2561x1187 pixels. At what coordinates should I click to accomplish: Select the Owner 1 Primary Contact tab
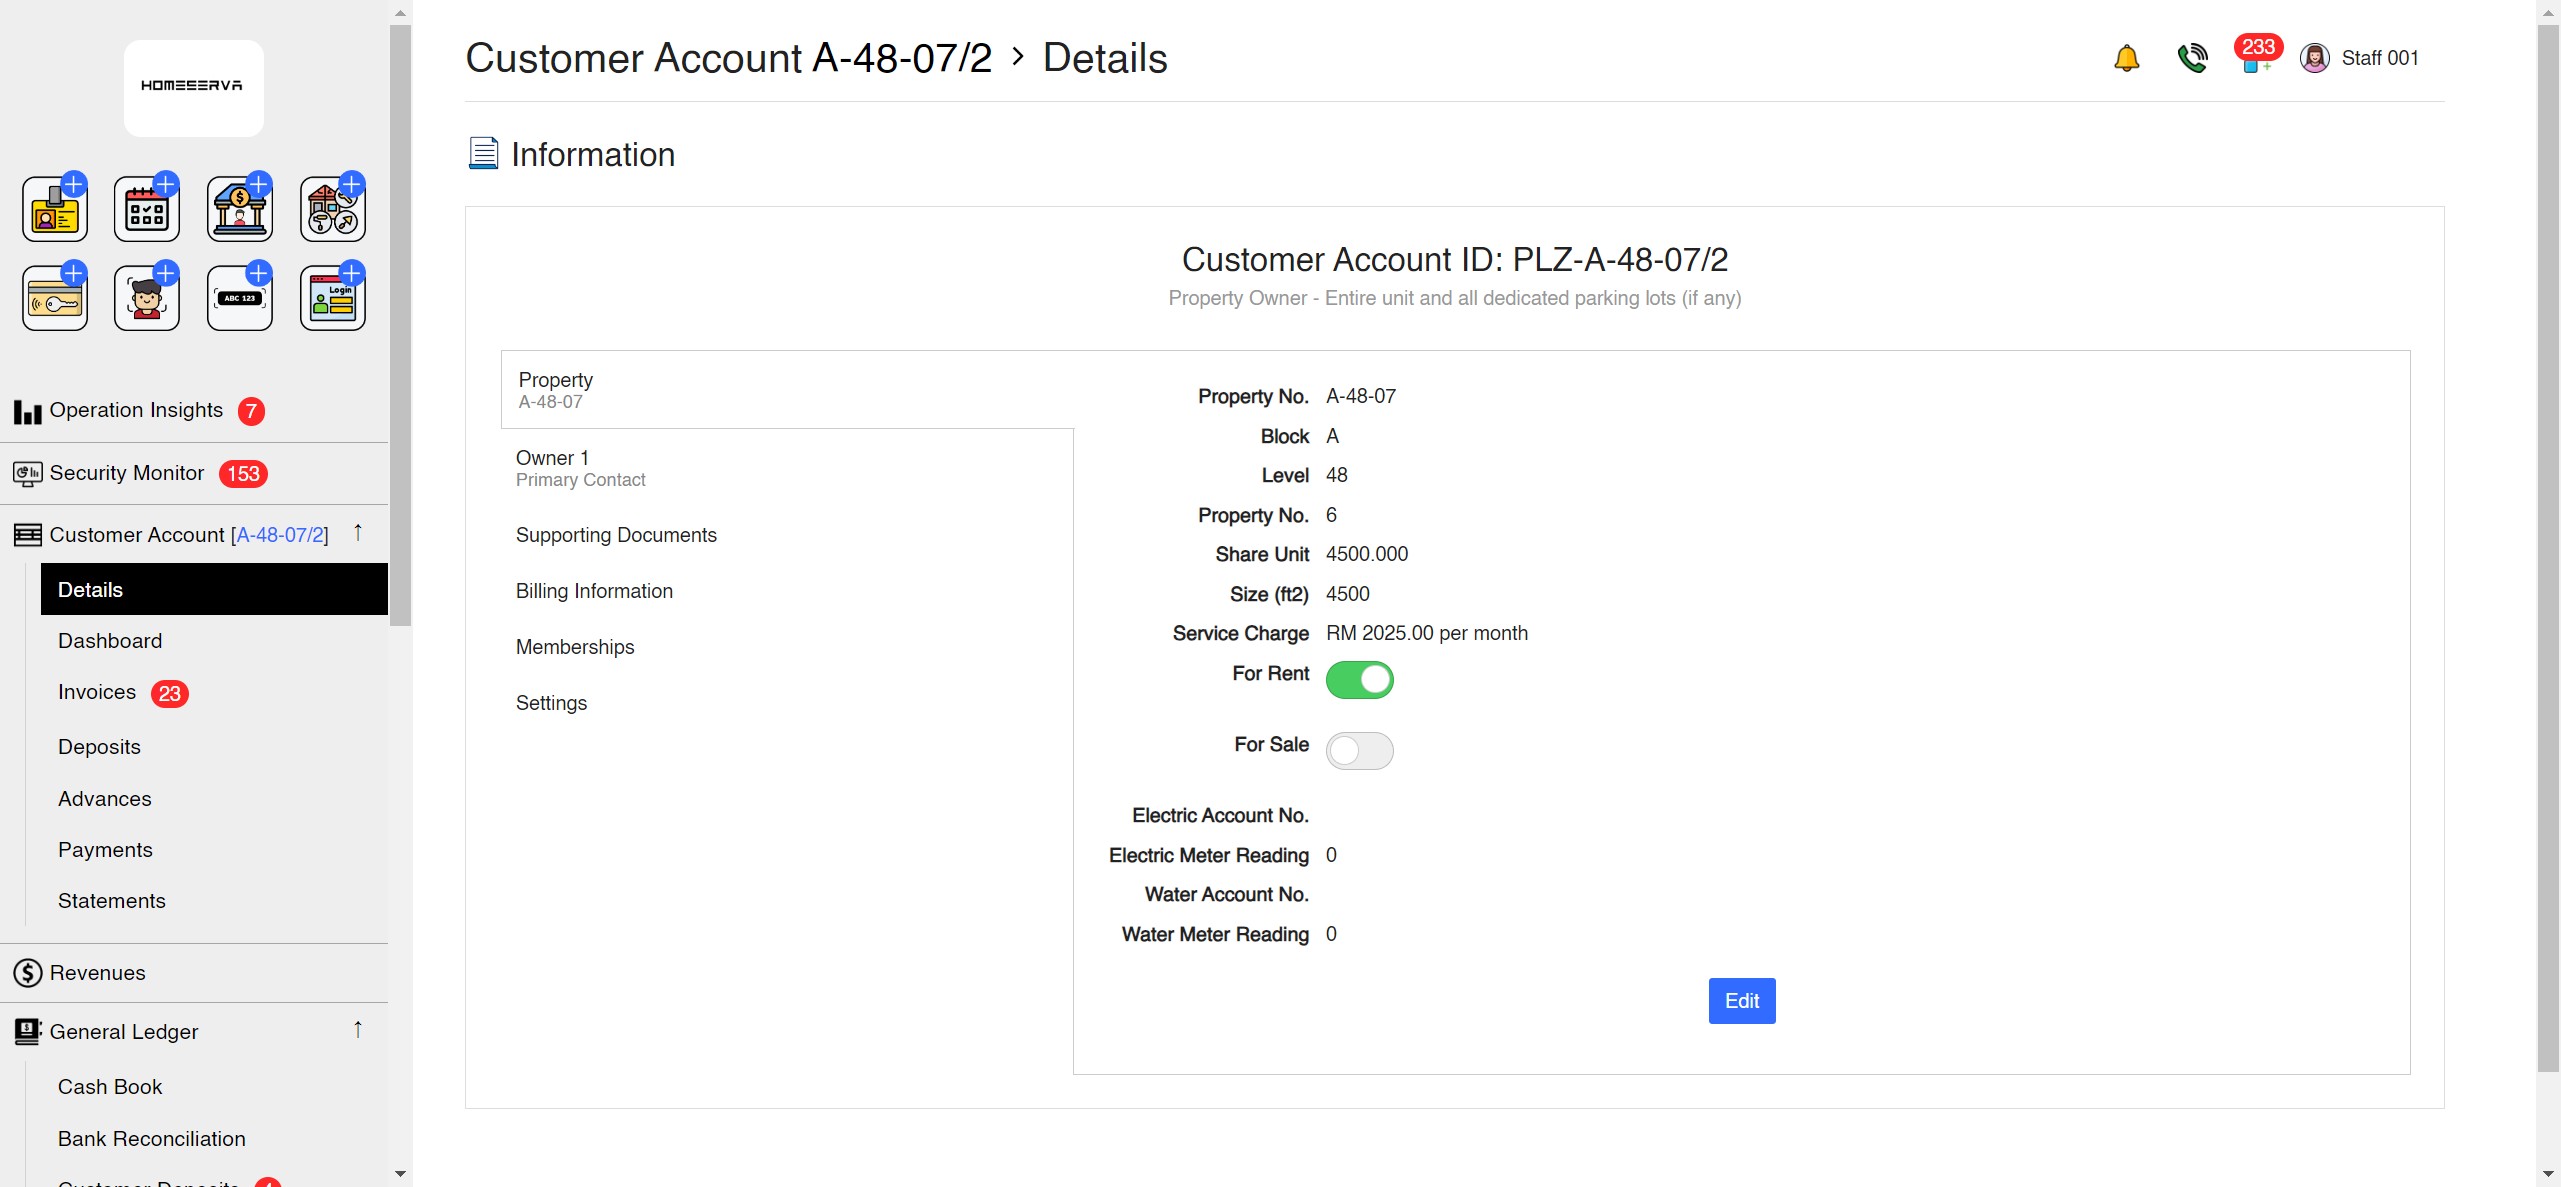coord(580,468)
